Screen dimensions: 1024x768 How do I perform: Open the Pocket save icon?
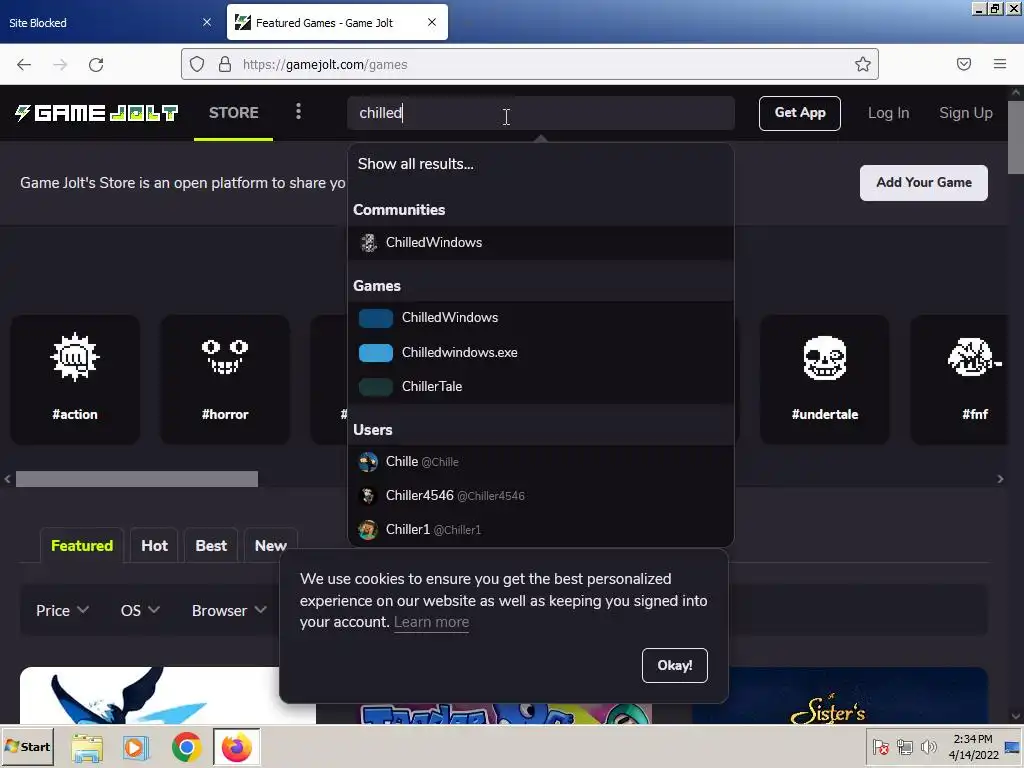point(964,64)
